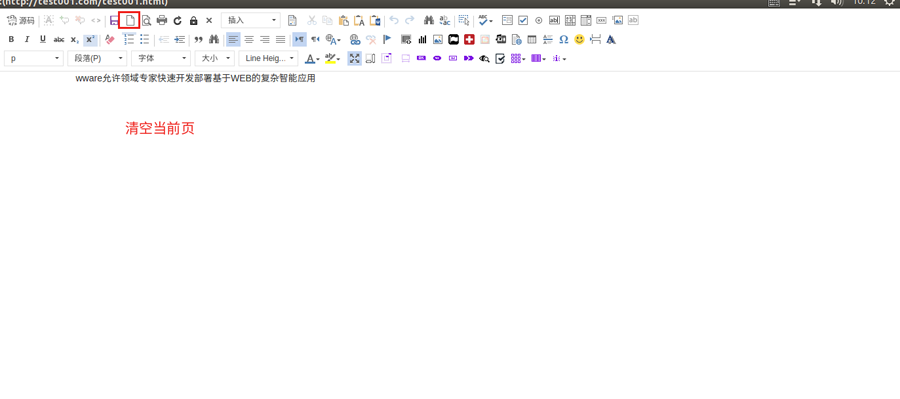
Task: Click the Increase Indent icon
Action: (180, 40)
